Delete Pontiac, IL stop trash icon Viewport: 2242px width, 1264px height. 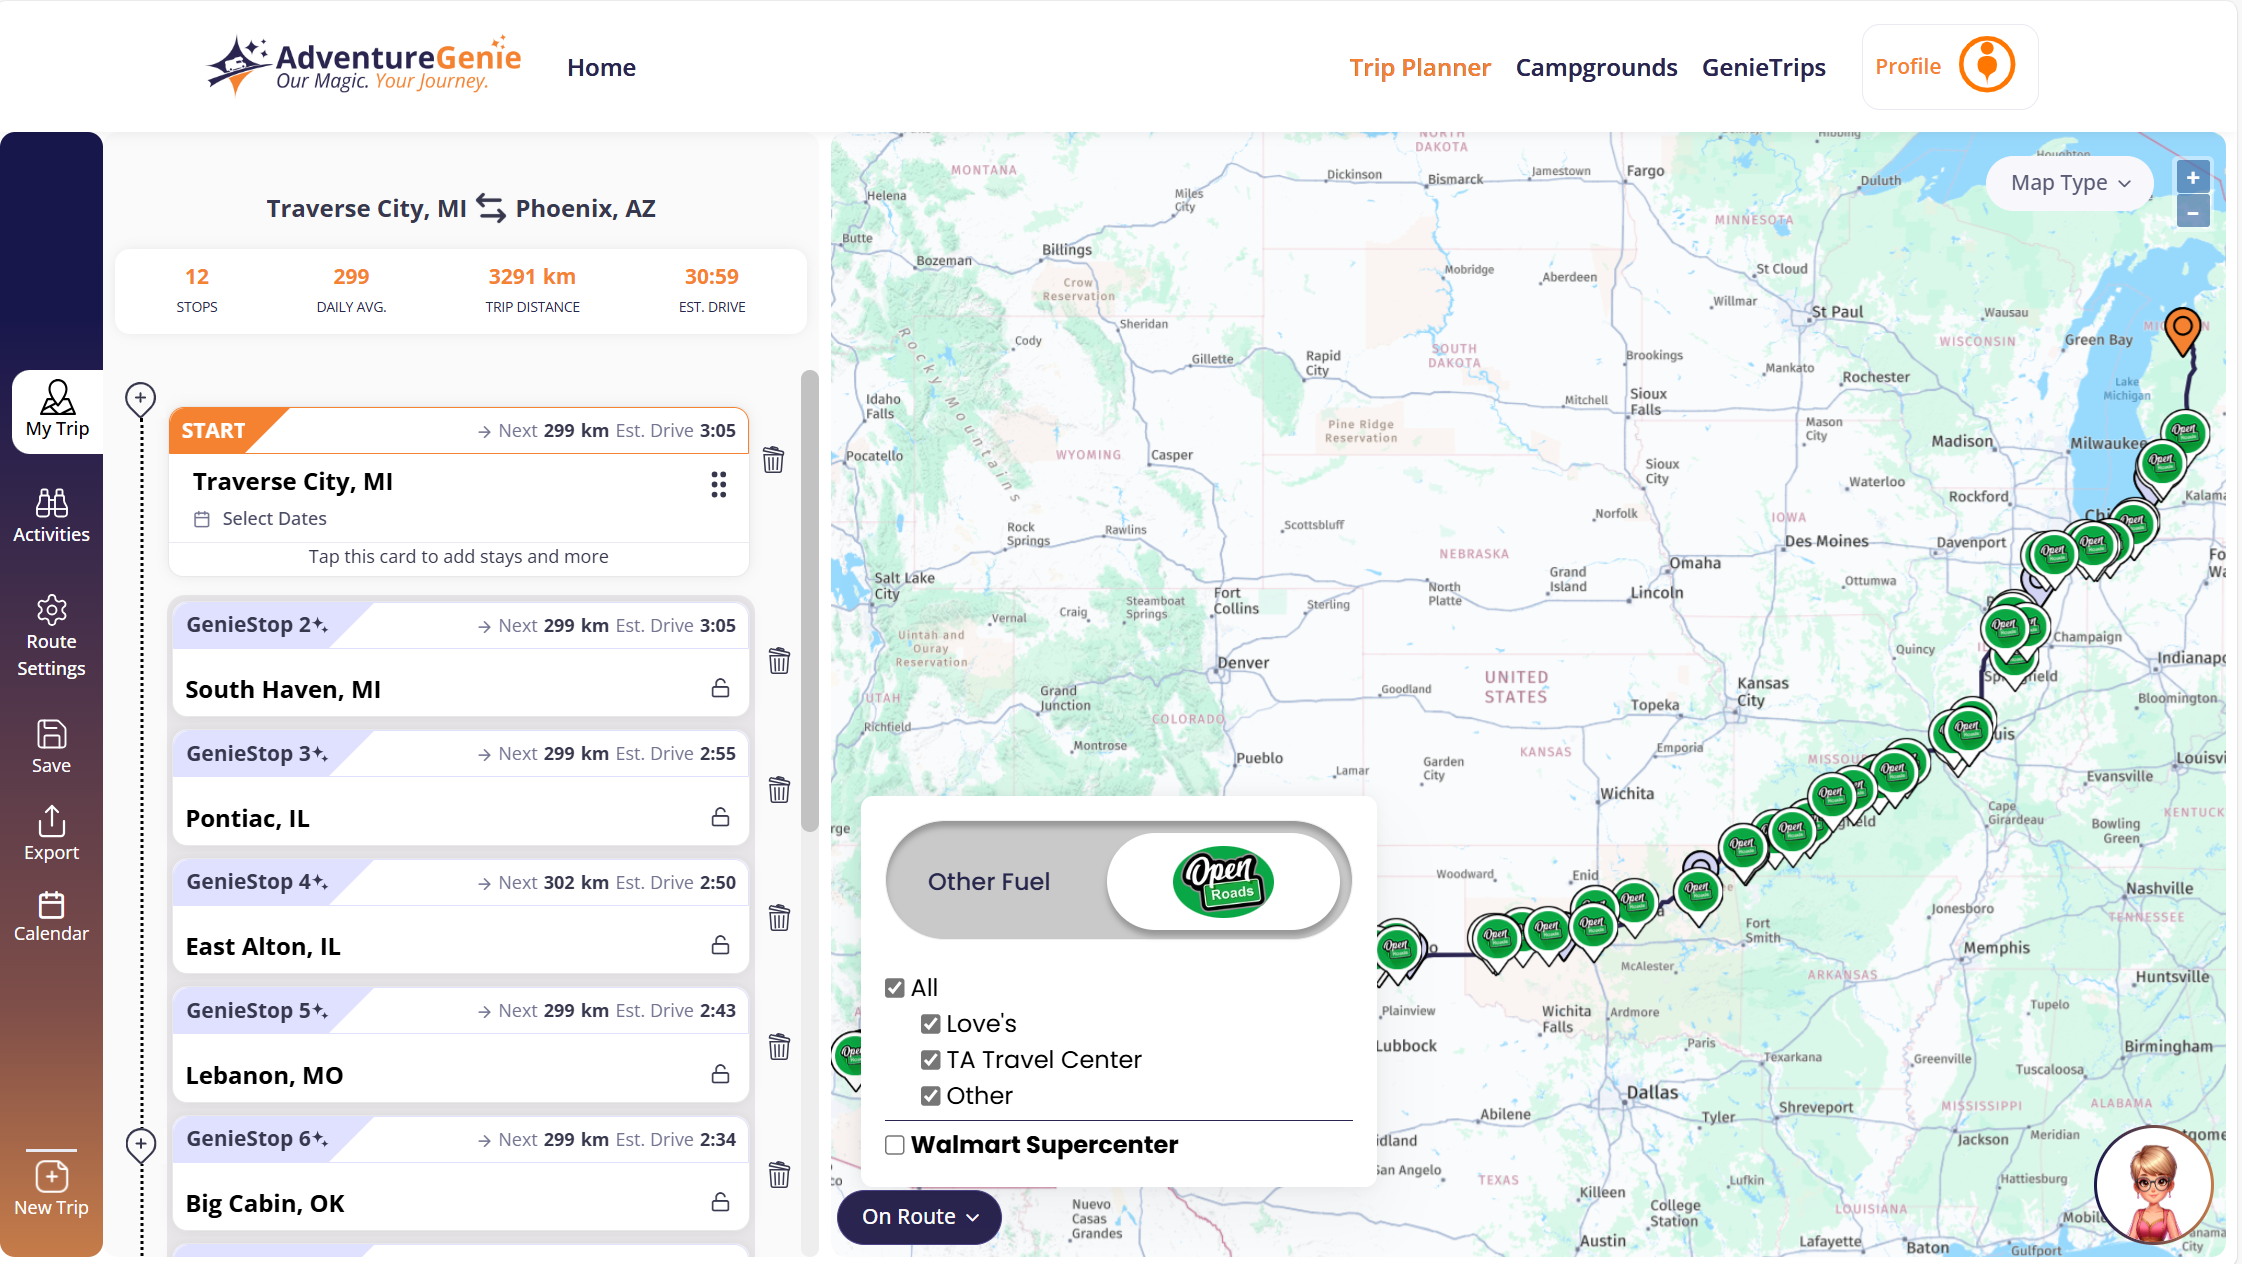pos(779,790)
